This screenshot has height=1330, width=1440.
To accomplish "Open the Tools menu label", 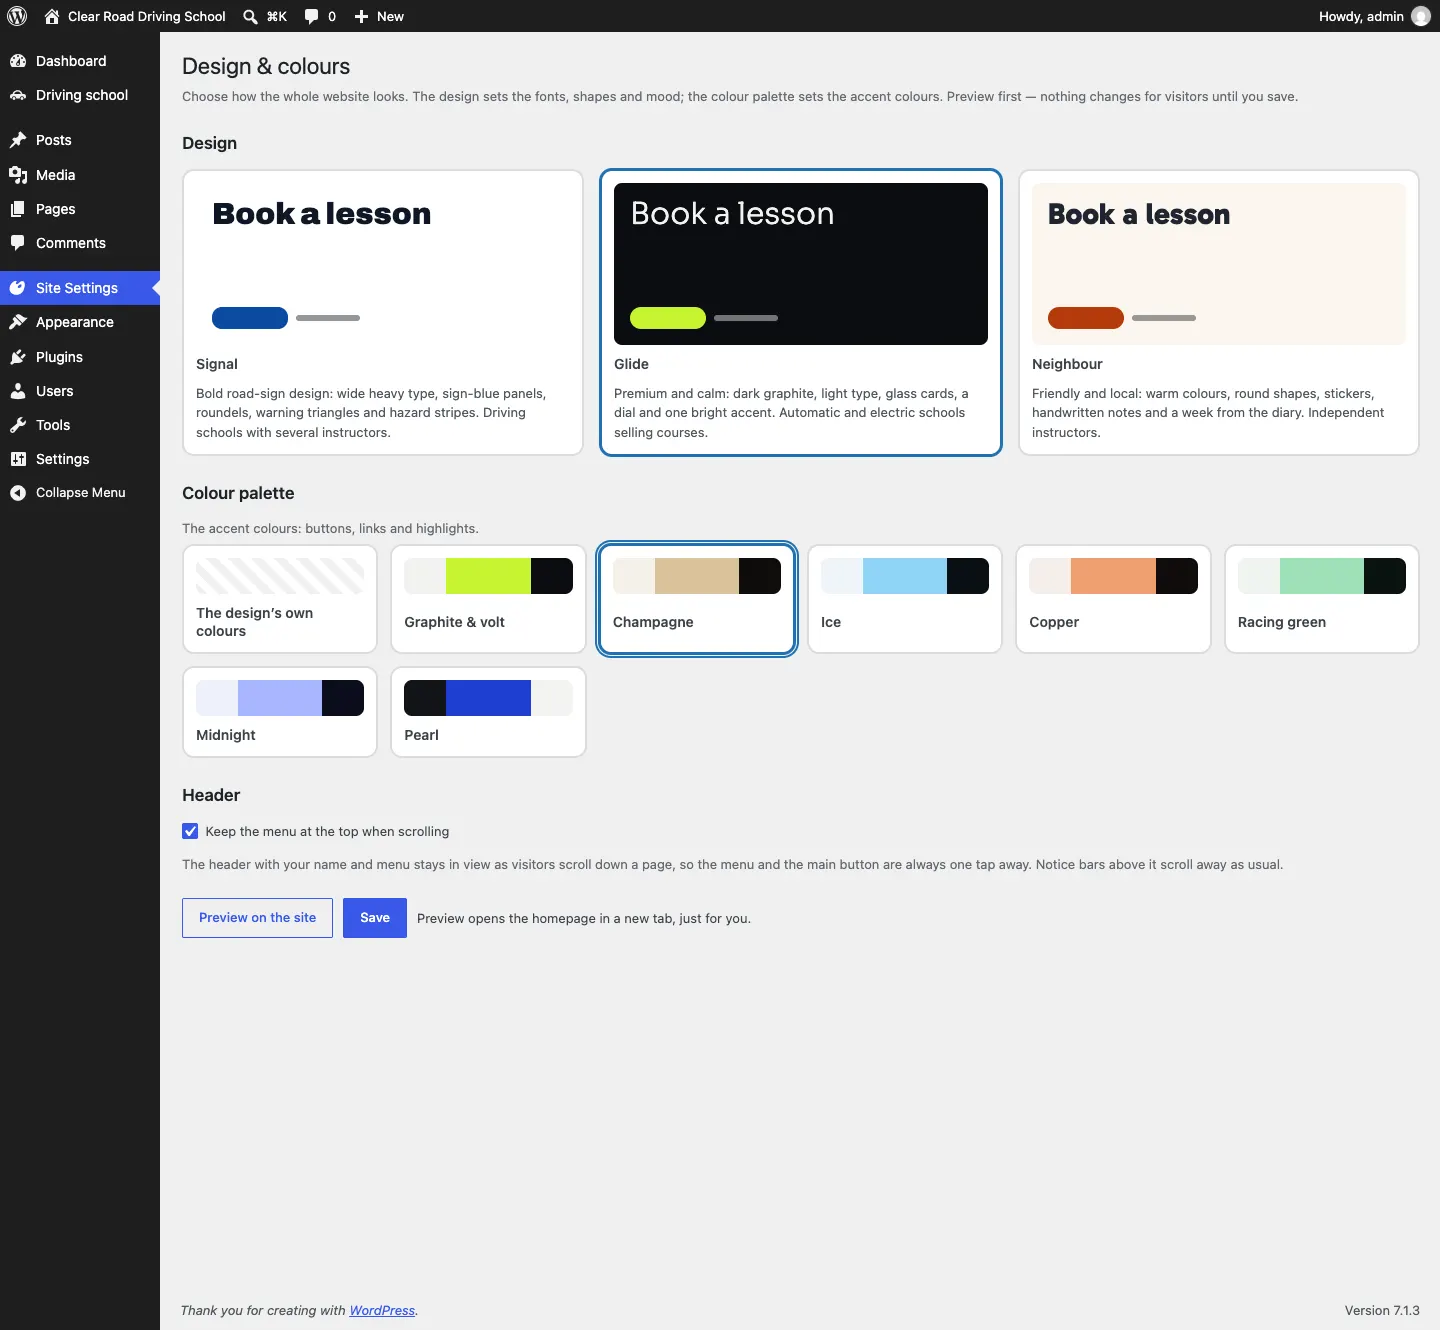I will (x=53, y=425).
